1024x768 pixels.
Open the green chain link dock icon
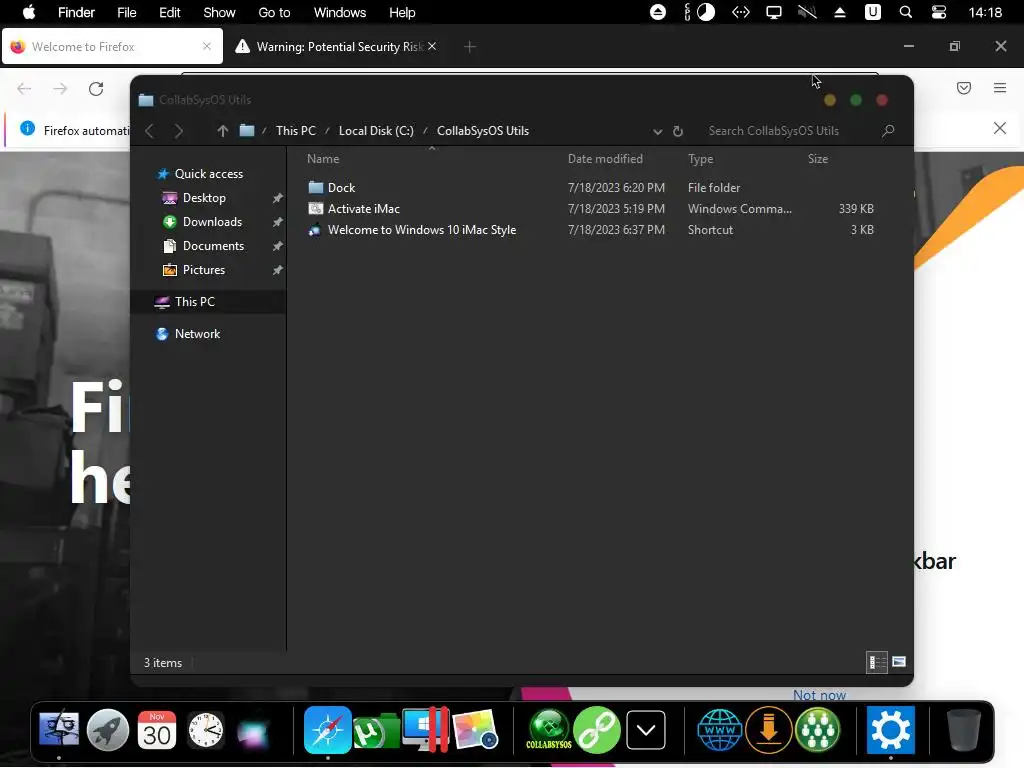pyautogui.click(x=597, y=729)
